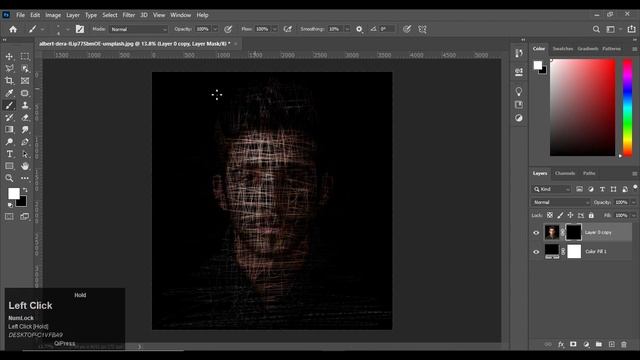The height and width of the screenshot is (360, 640).
Task: Toggle pressure for opacity button
Action: pos(228,29)
